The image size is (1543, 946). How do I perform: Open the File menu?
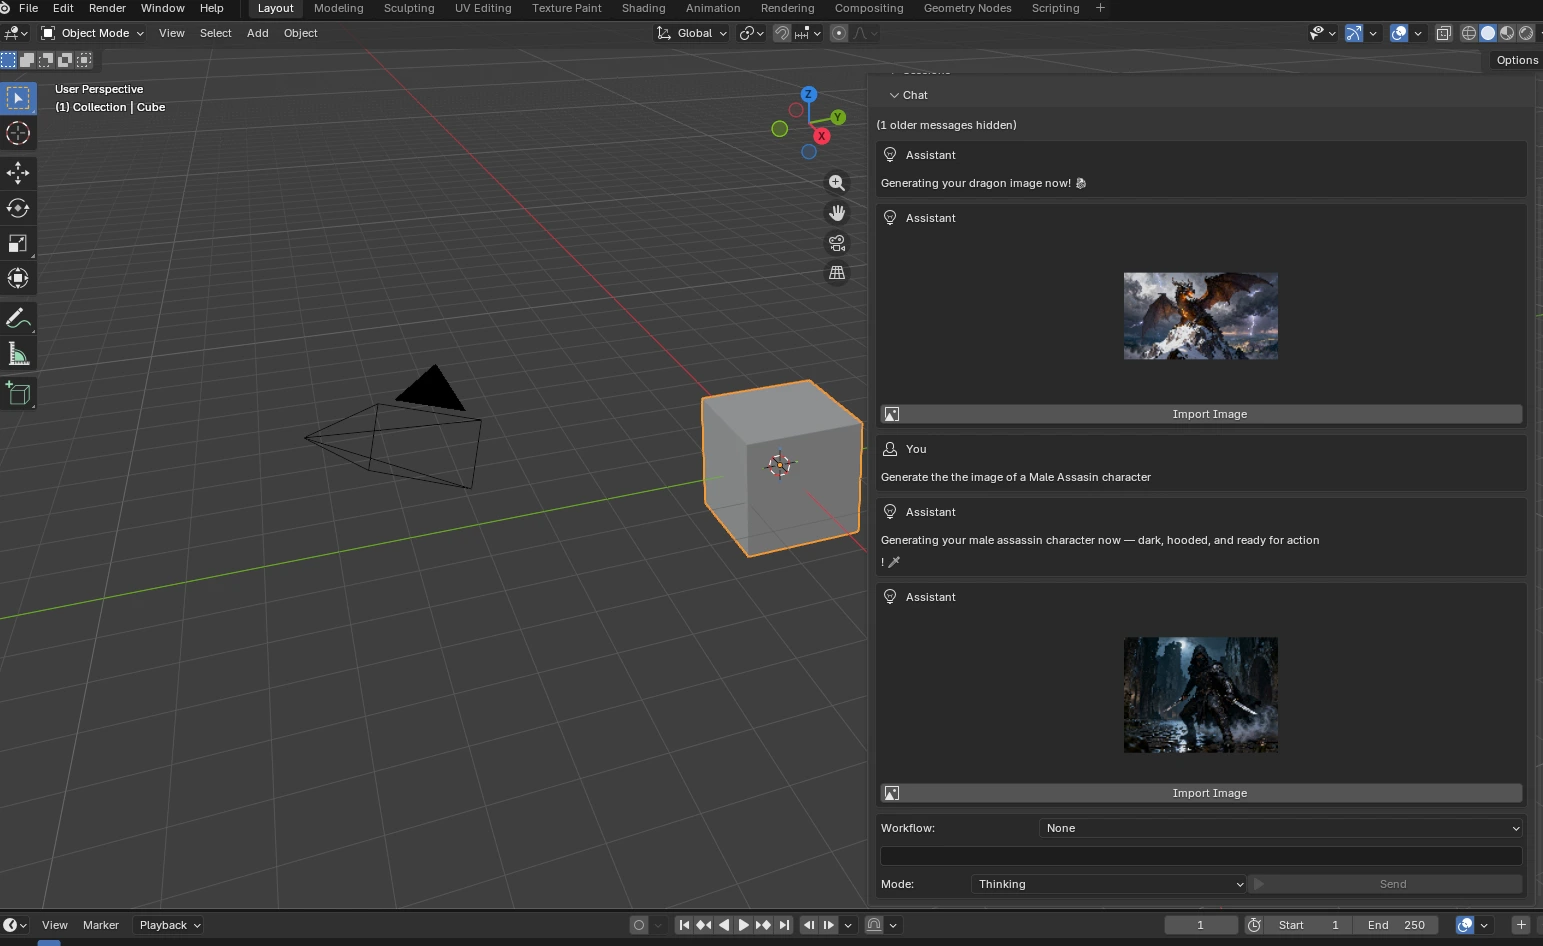tap(29, 8)
